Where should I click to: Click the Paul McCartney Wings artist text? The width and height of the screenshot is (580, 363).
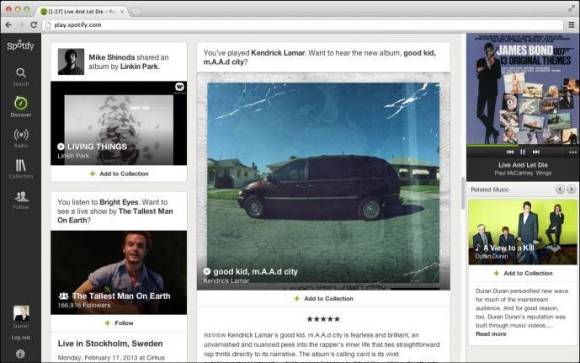pyautogui.click(x=523, y=173)
